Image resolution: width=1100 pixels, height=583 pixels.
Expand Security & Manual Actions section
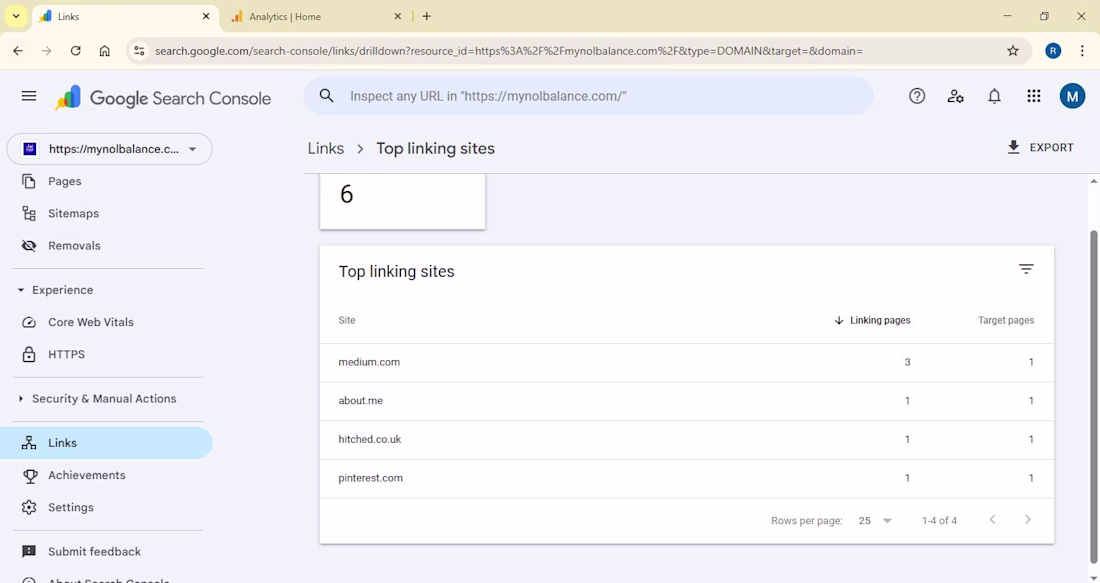21,399
